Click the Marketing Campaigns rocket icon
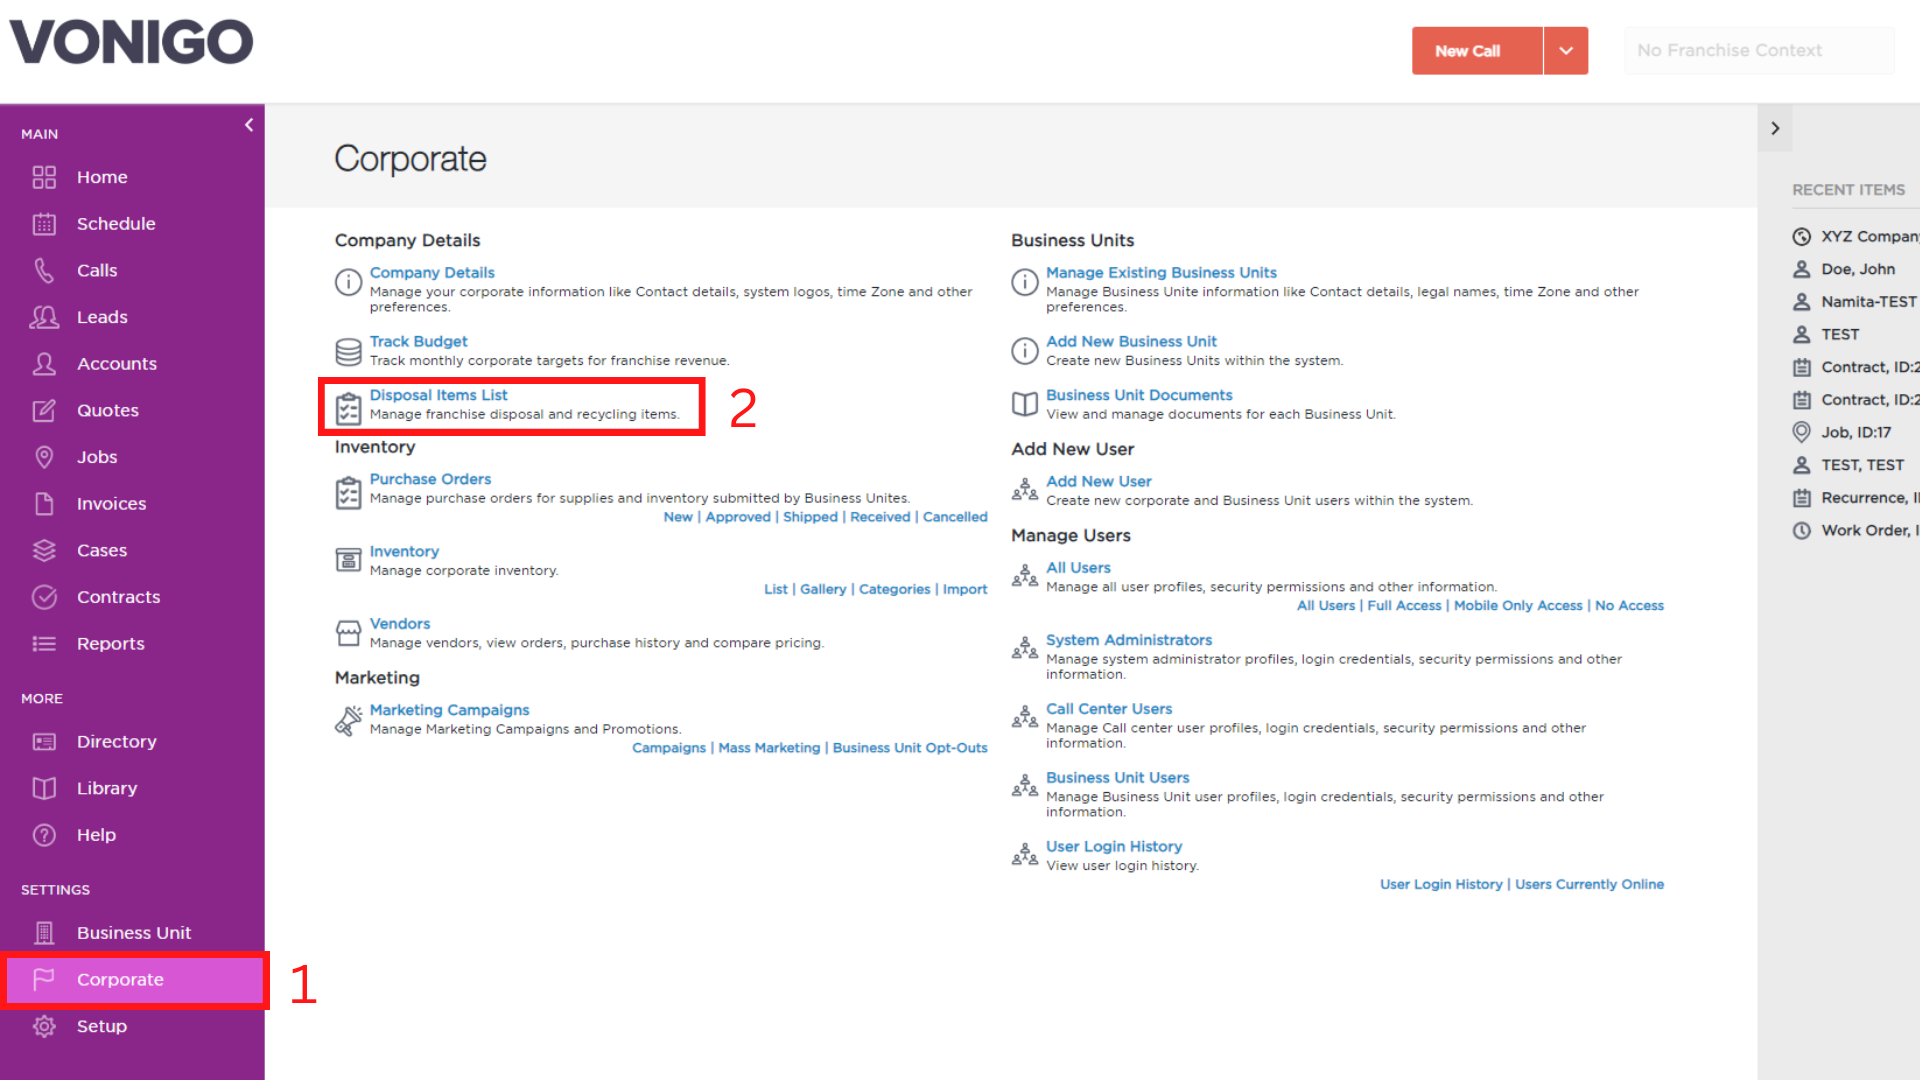1920x1080 pixels. [x=348, y=720]
